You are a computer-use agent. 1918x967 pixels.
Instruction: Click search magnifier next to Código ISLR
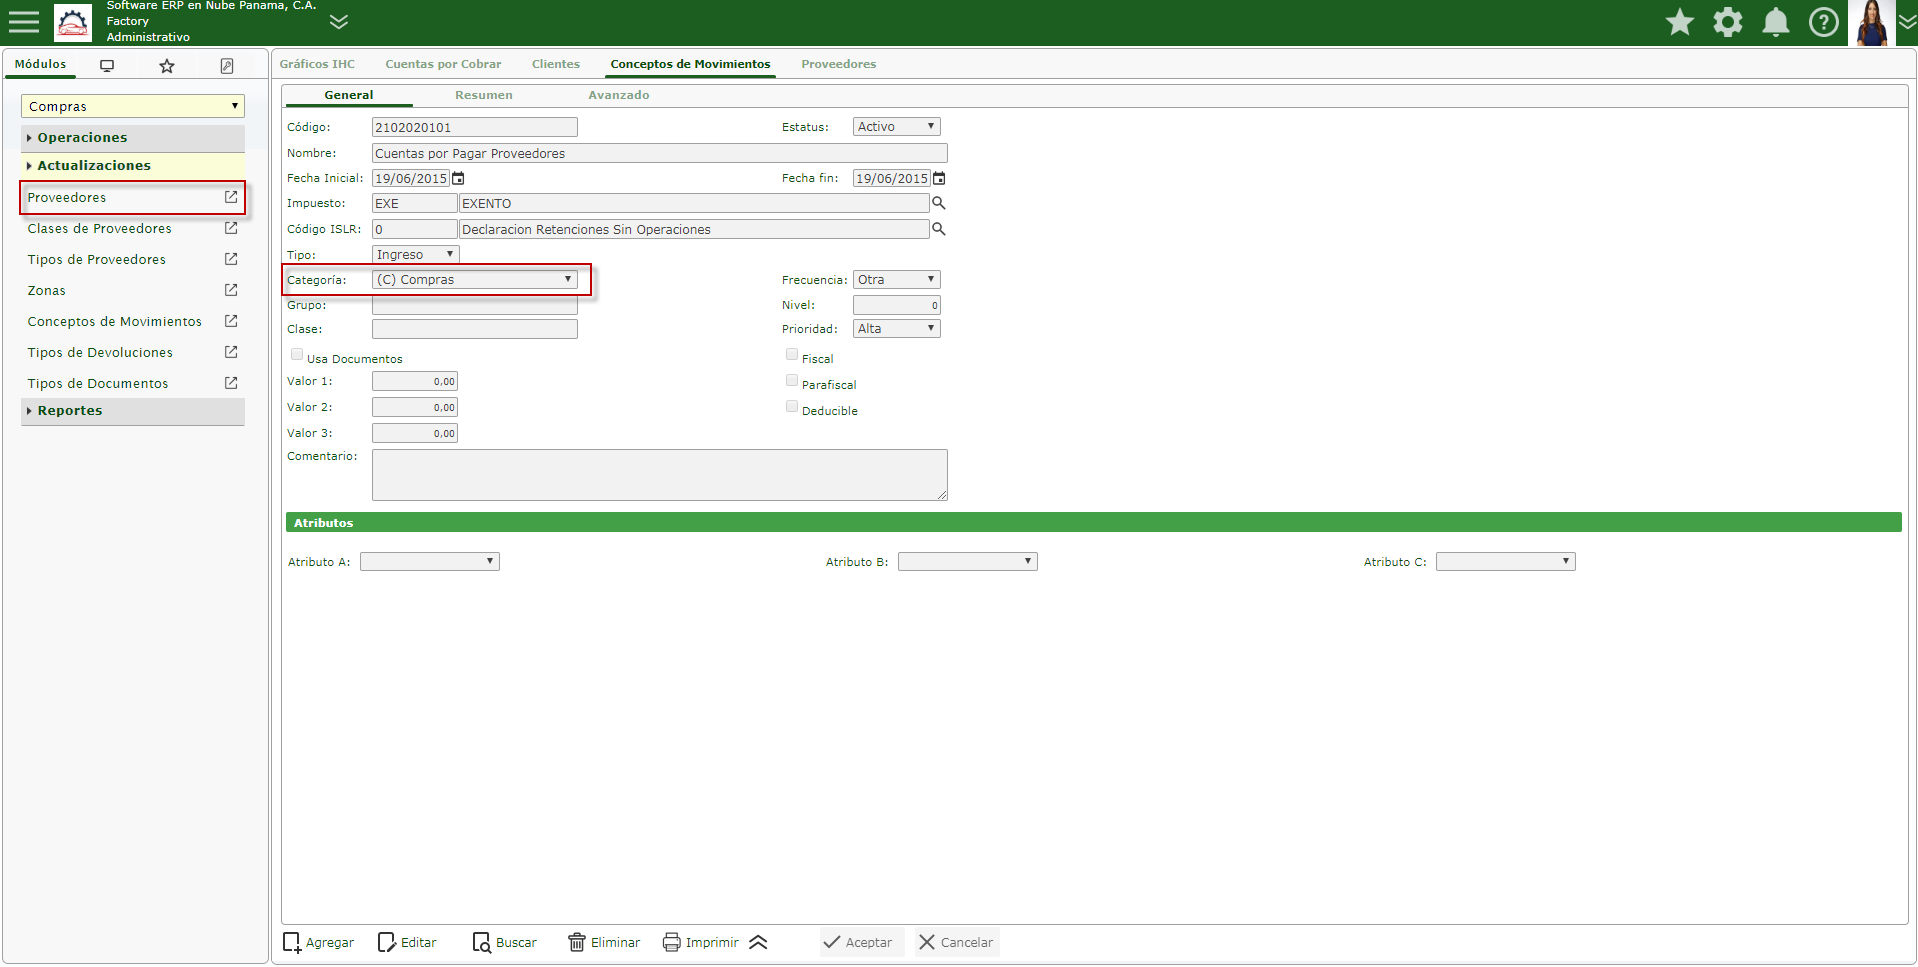938,229
